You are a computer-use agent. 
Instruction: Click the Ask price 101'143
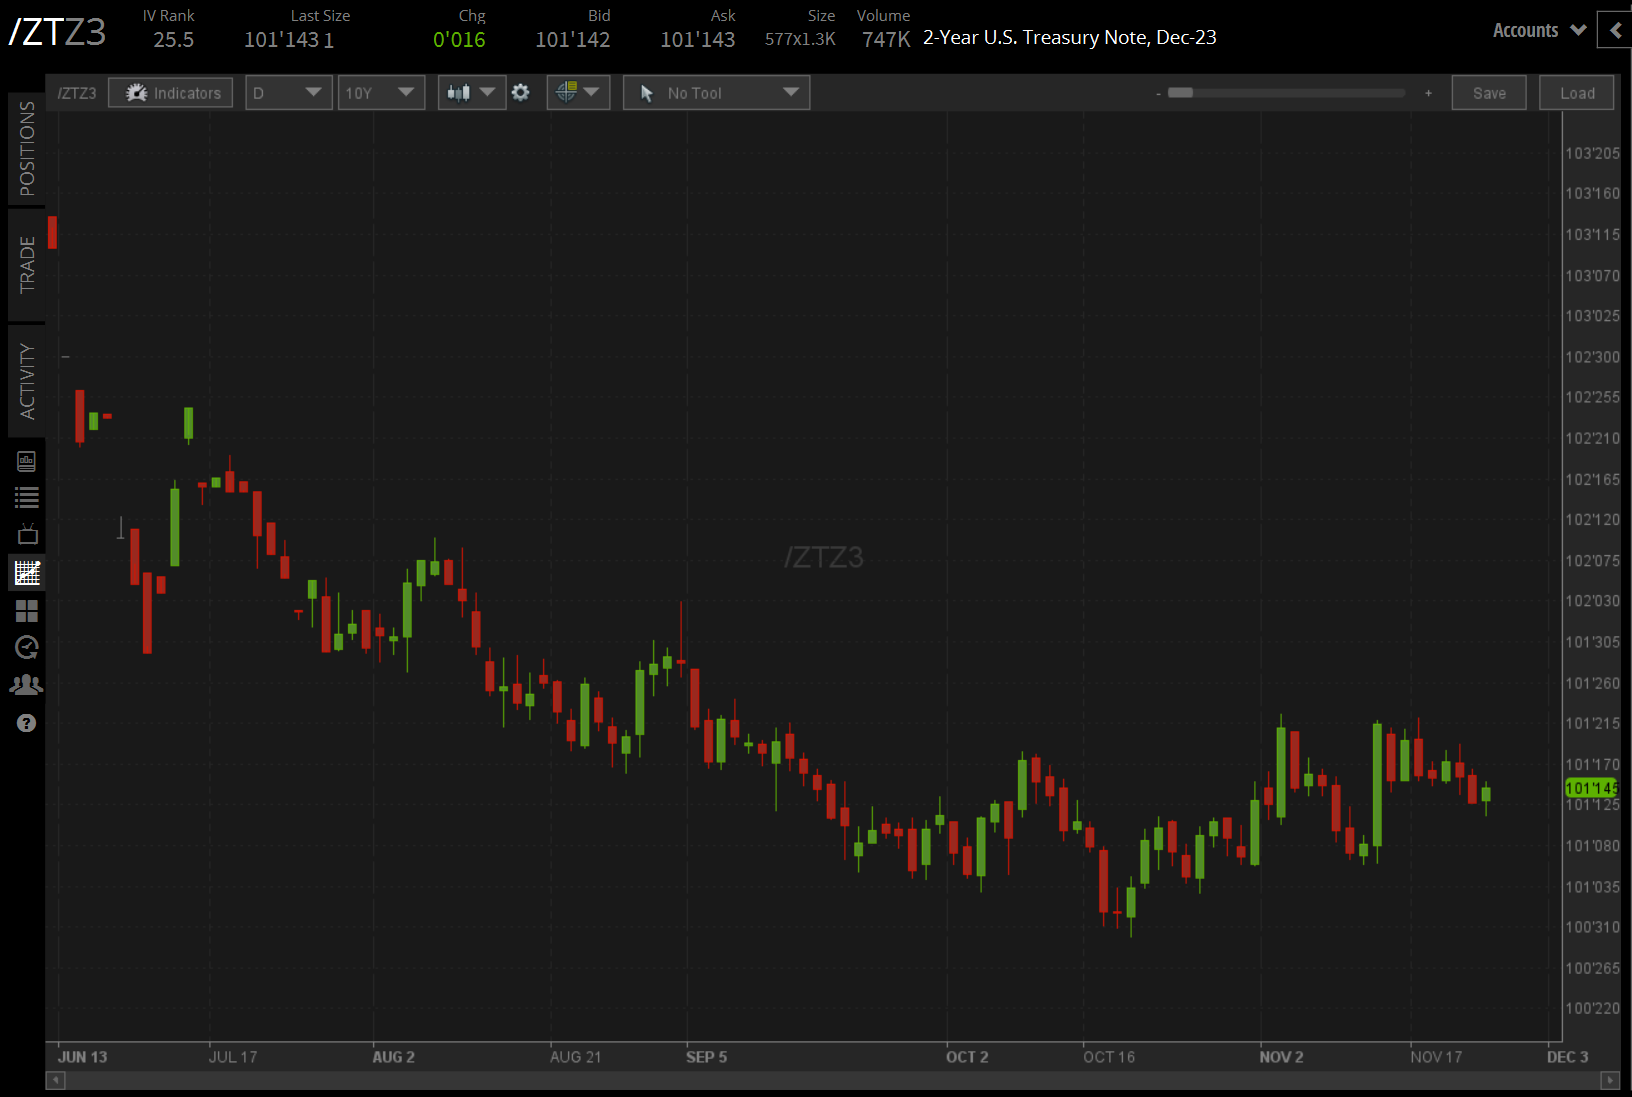coord(698,40)
